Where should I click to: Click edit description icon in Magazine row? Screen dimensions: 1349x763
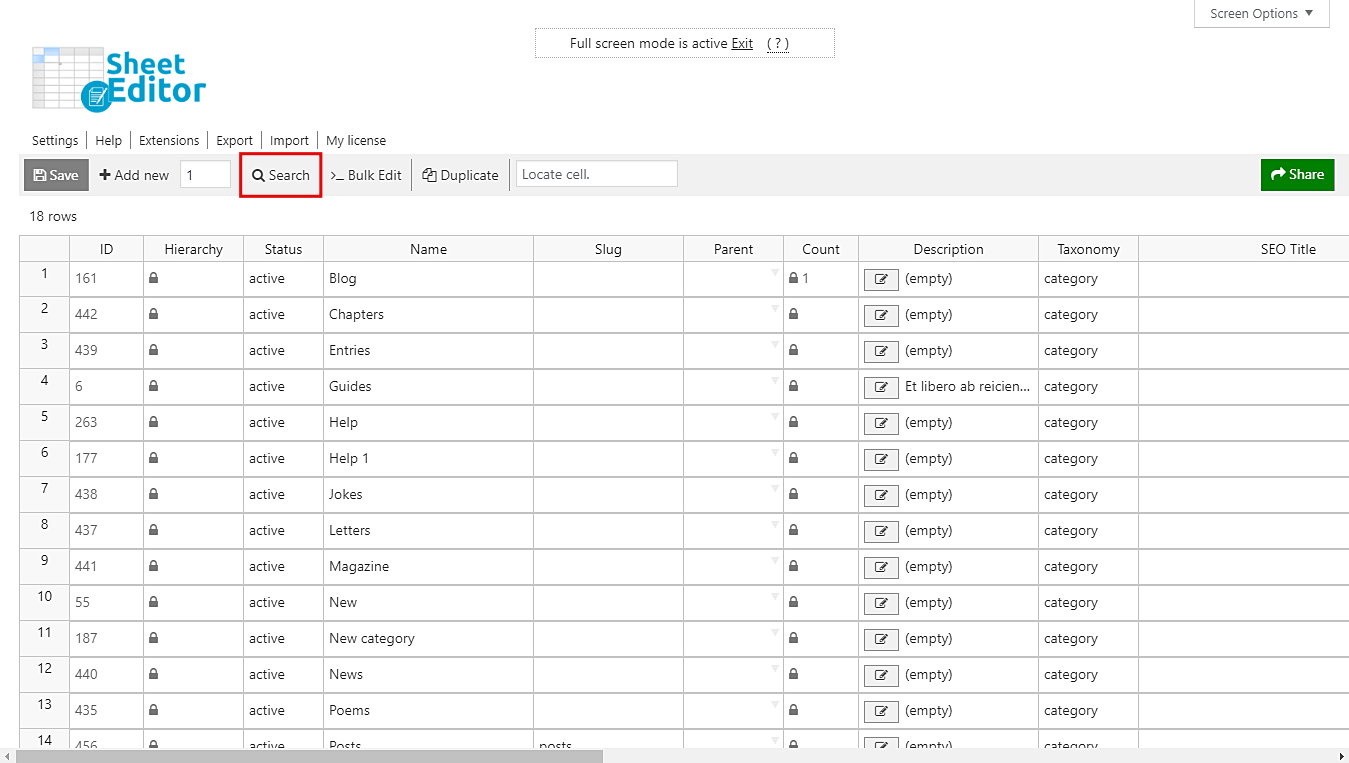(880, 567)
